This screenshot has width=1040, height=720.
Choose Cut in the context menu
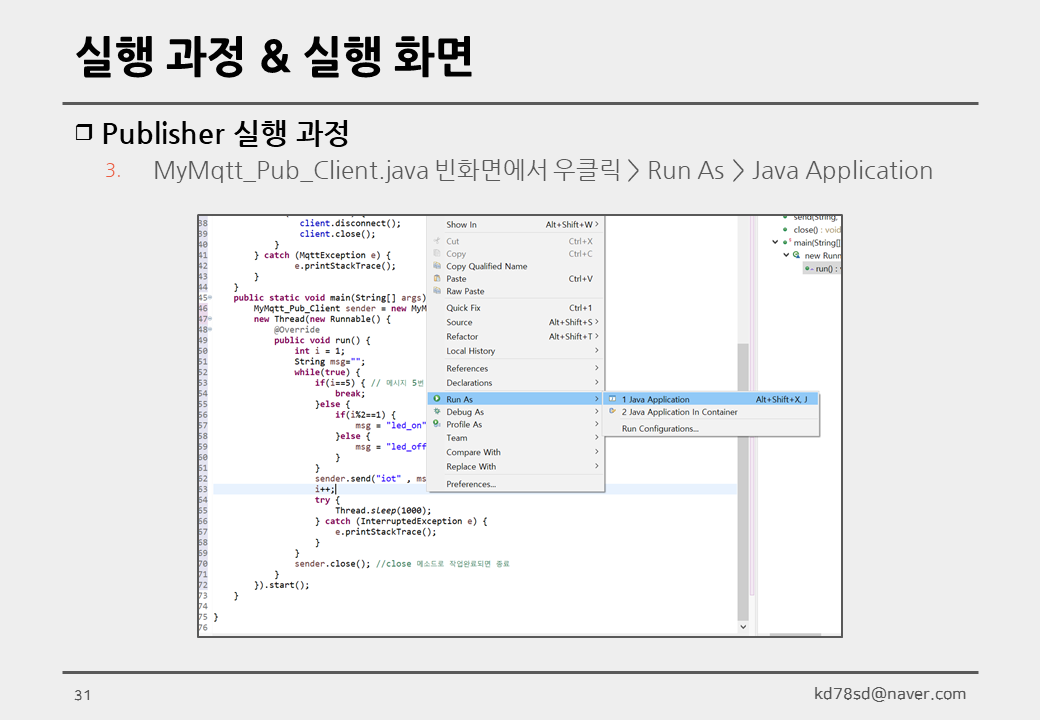[516, 241]
